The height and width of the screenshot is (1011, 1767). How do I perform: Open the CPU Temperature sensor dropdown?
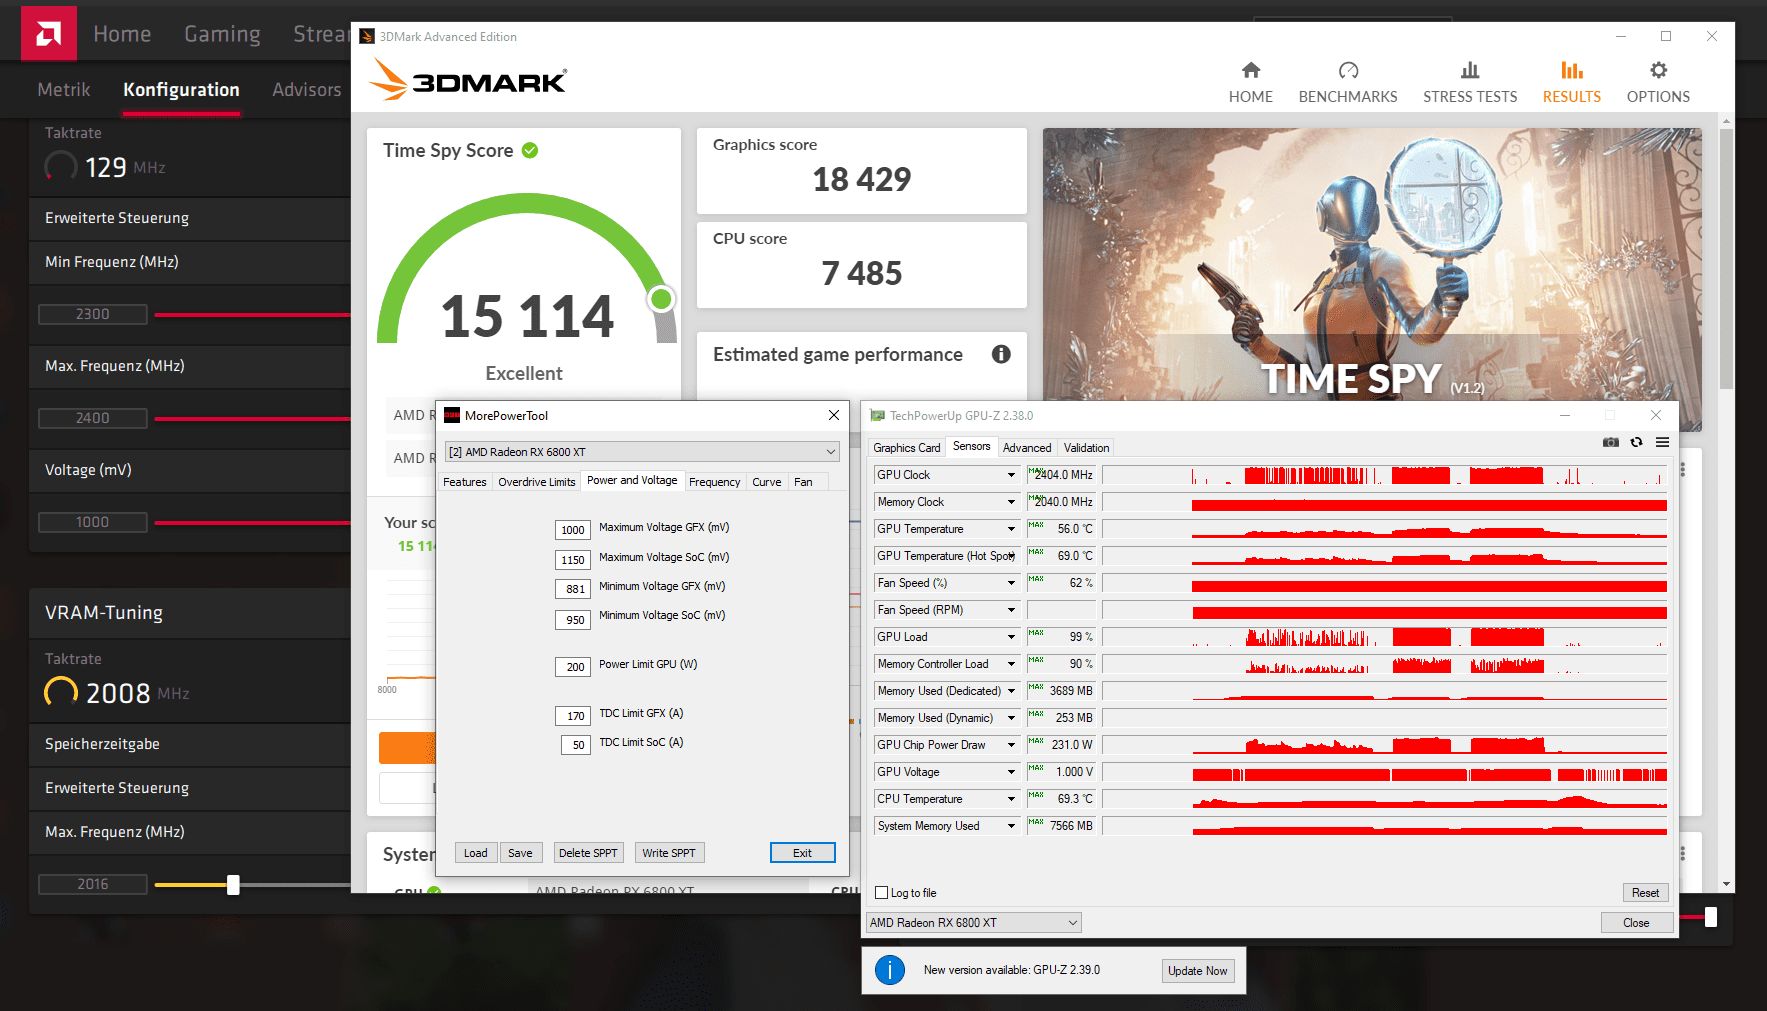pyautogui.click(x=1011, y=799)
